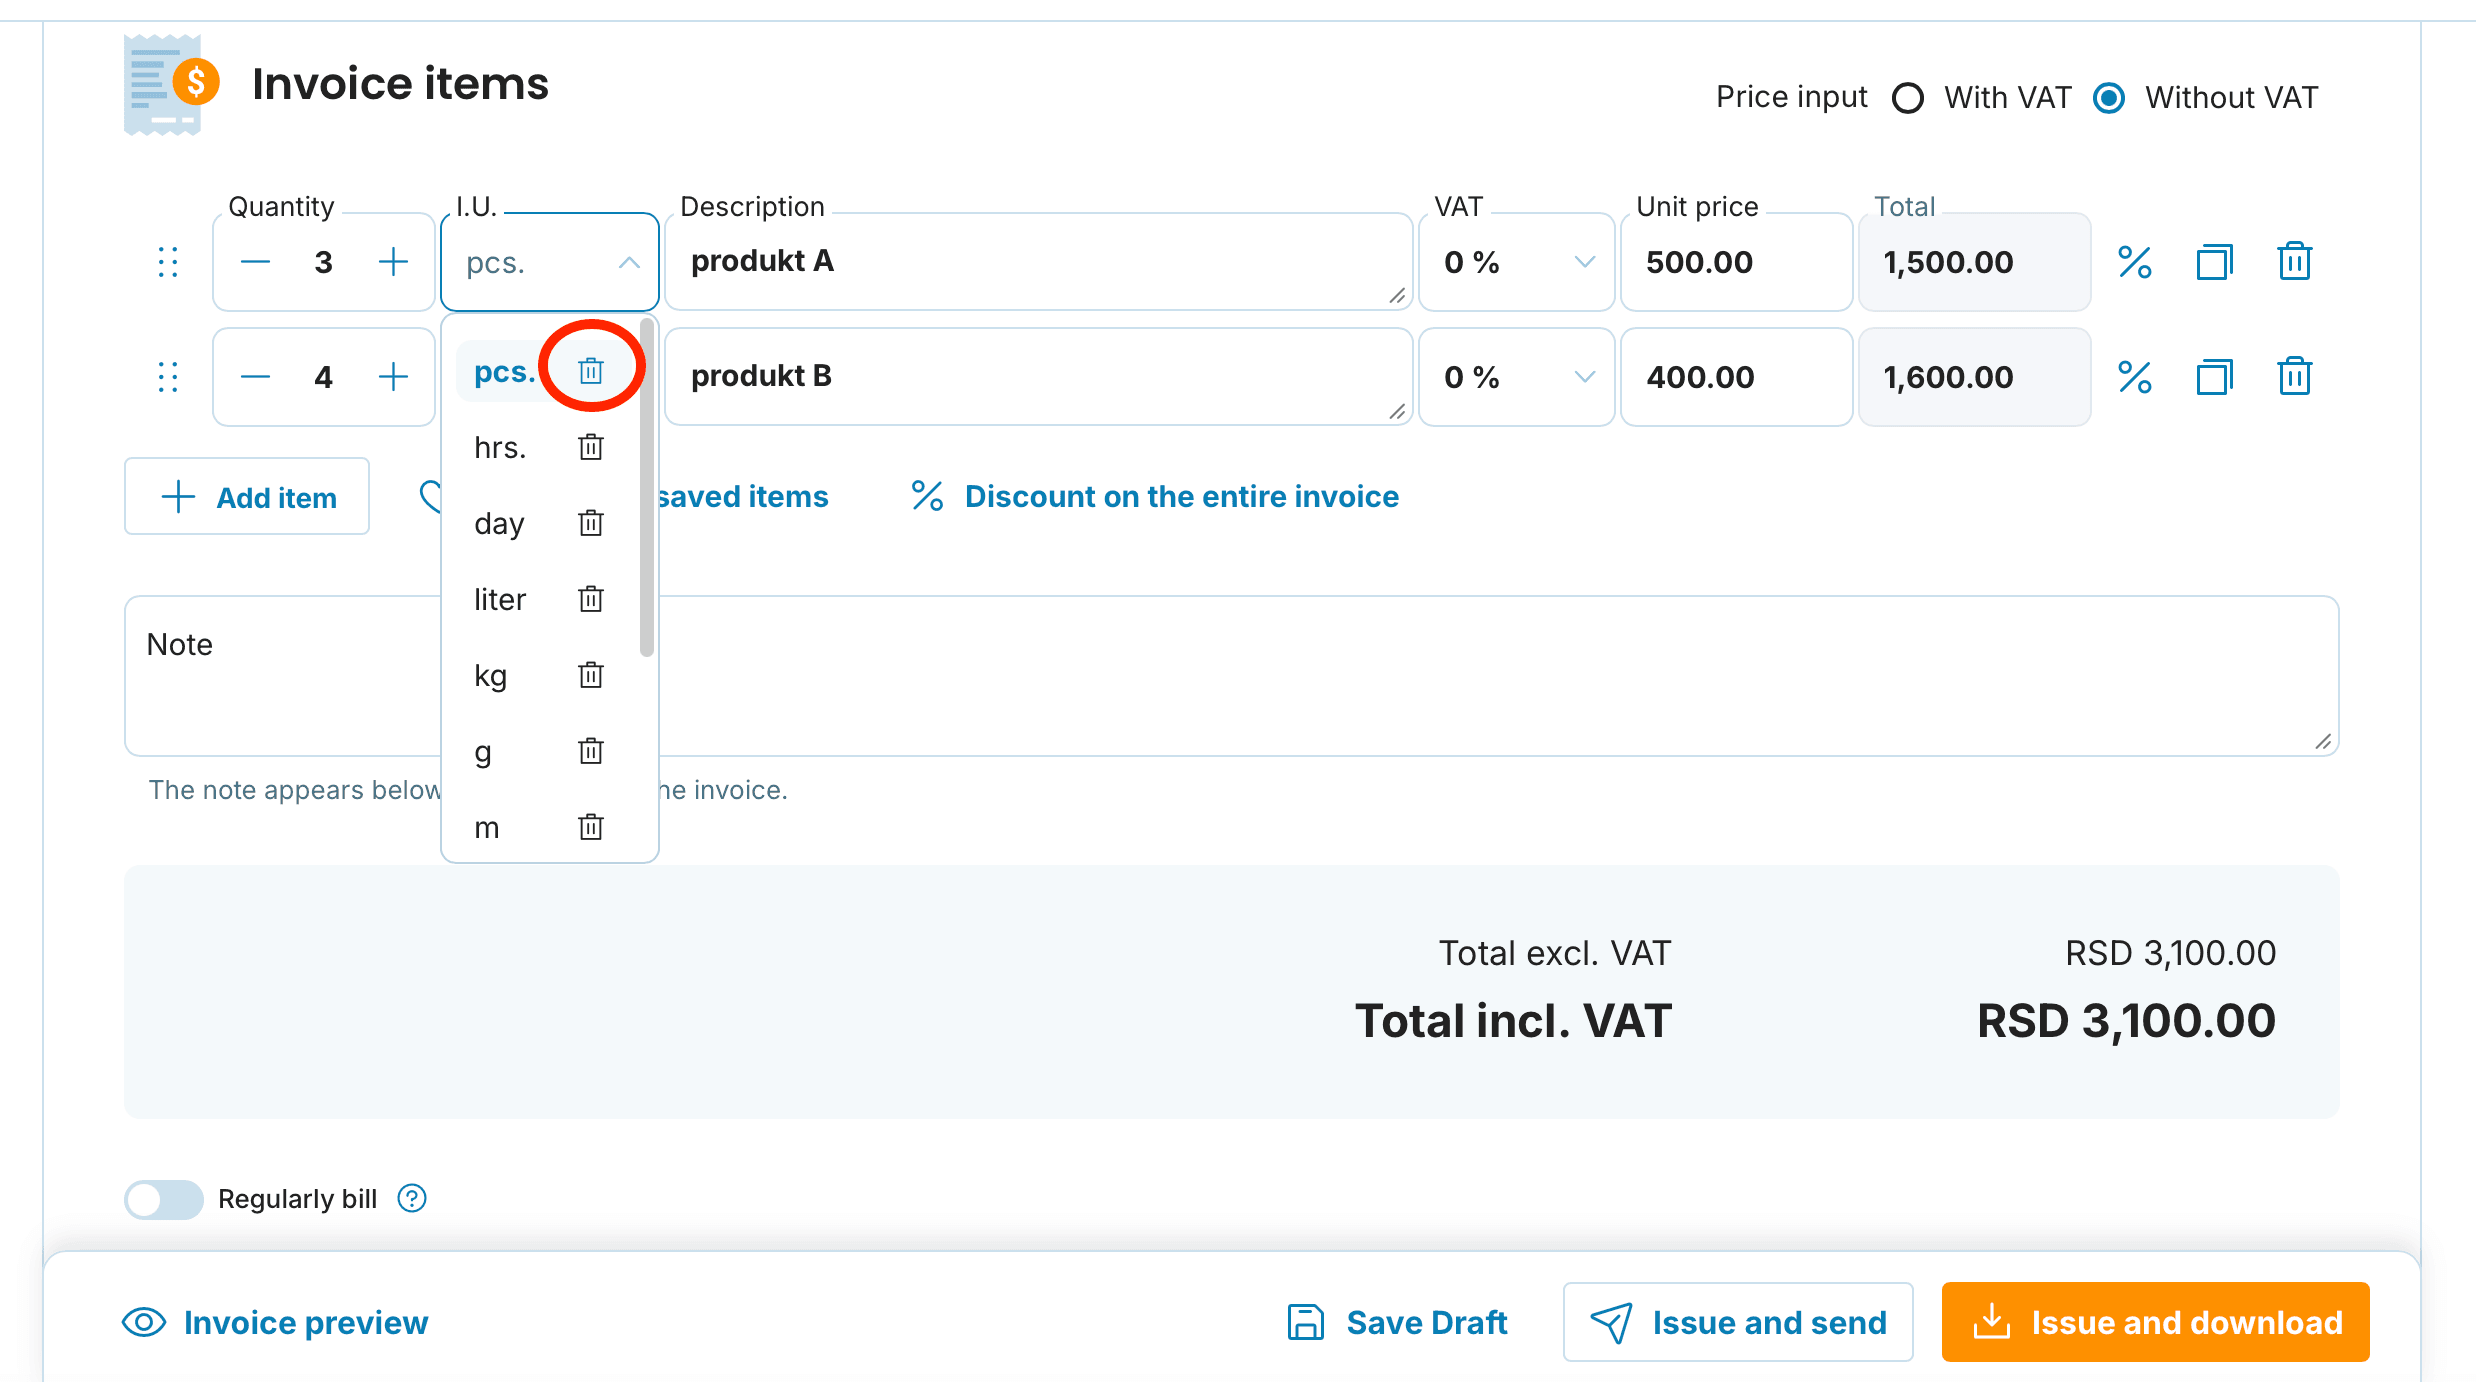Duplicate the produkt A row

pyautogui.click(x=2214, y=262)
